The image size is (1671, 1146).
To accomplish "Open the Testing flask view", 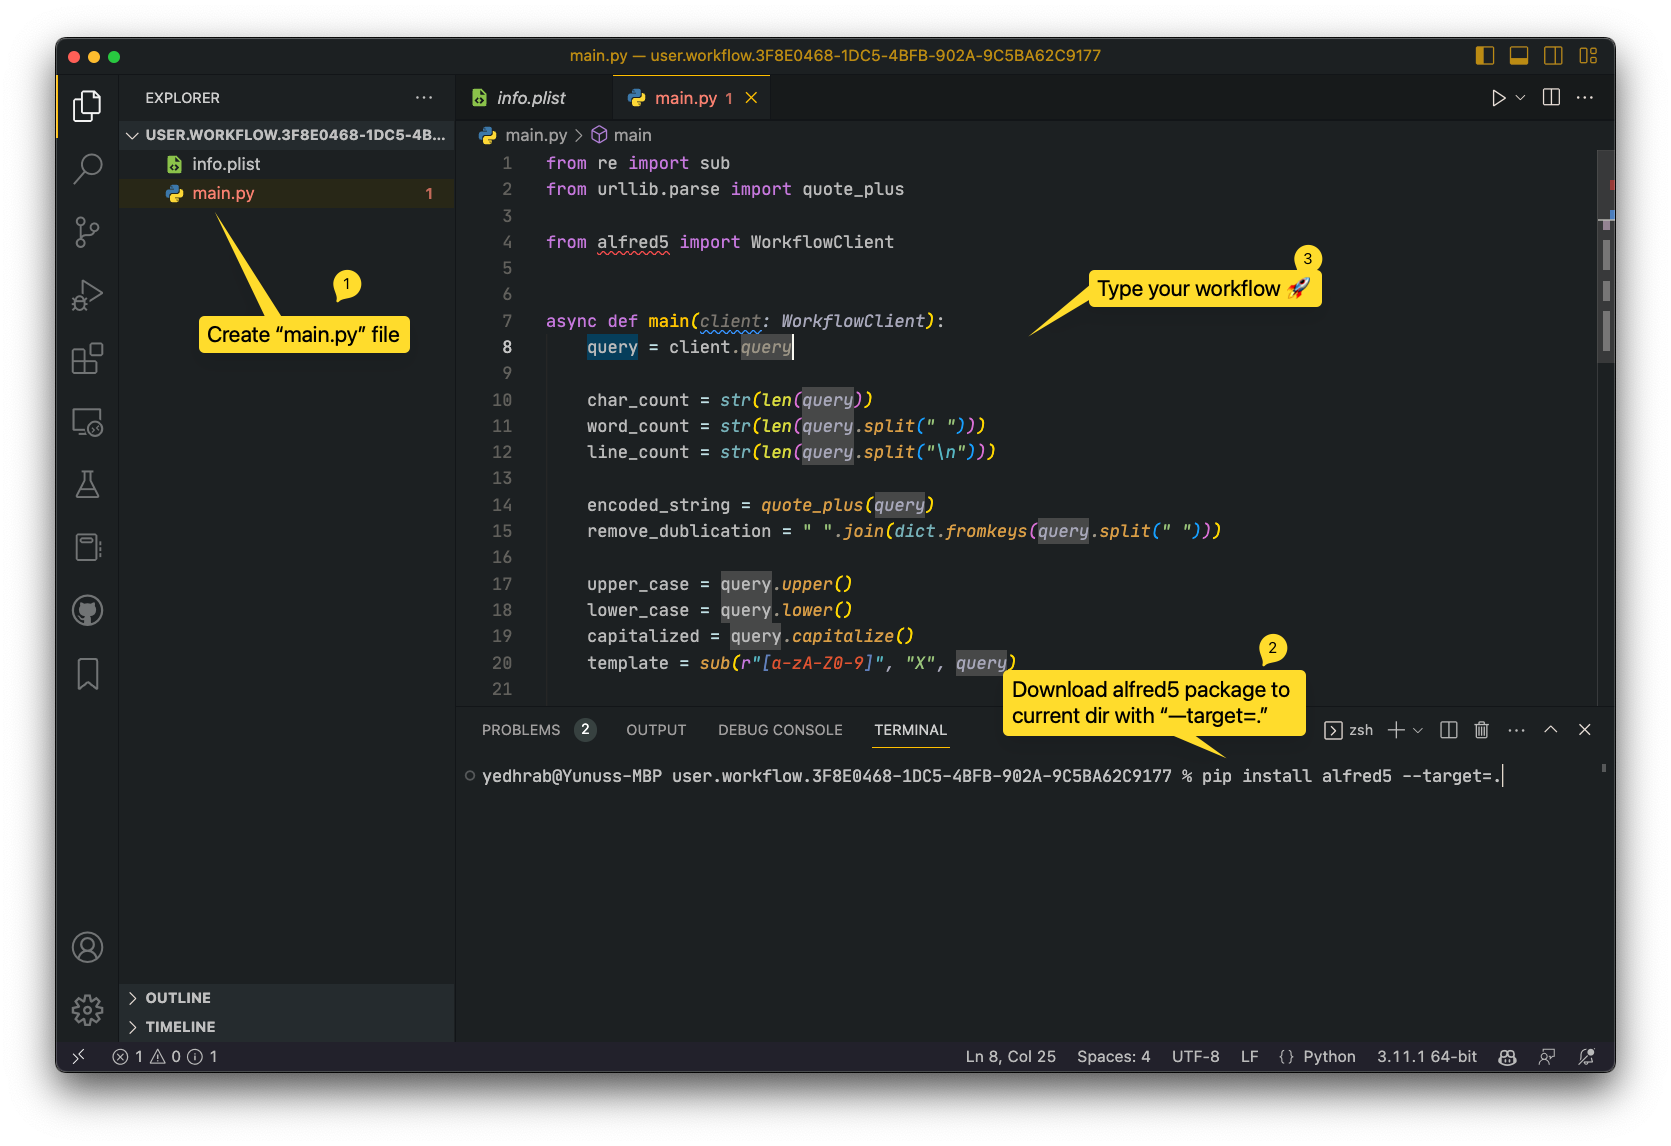I will tap(88, 485).
